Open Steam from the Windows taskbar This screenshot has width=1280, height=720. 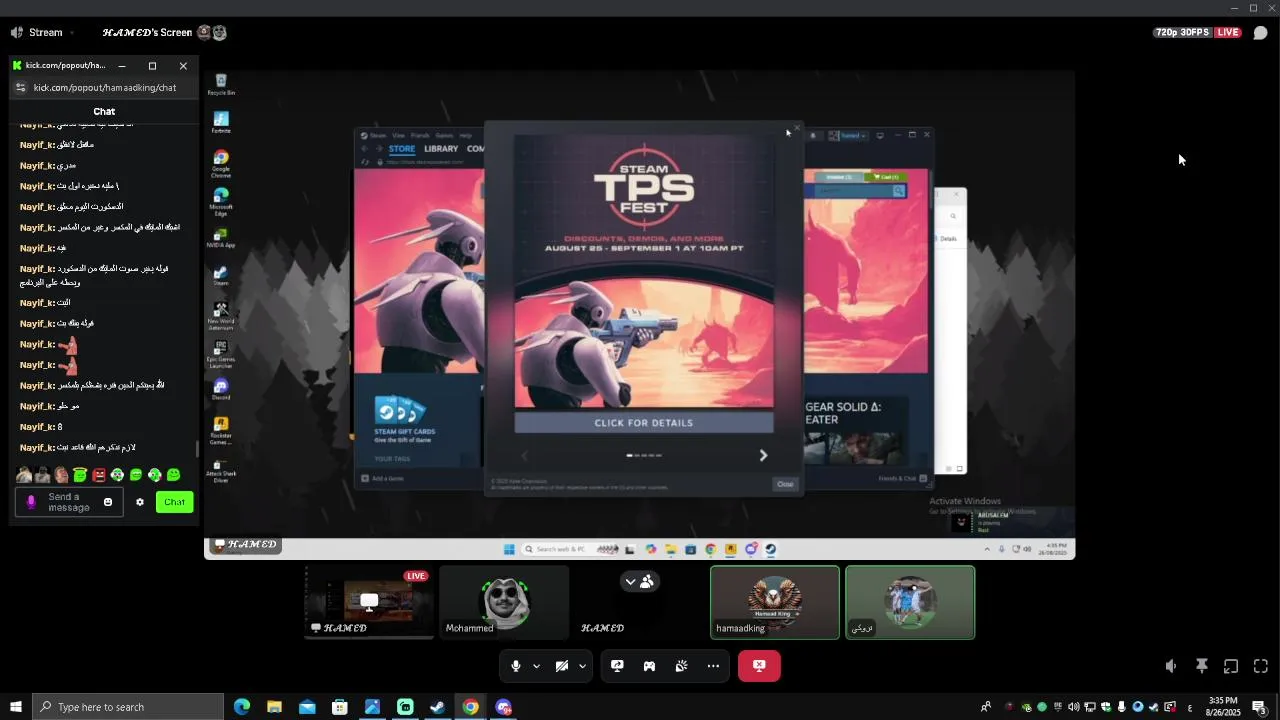point(437,707)
